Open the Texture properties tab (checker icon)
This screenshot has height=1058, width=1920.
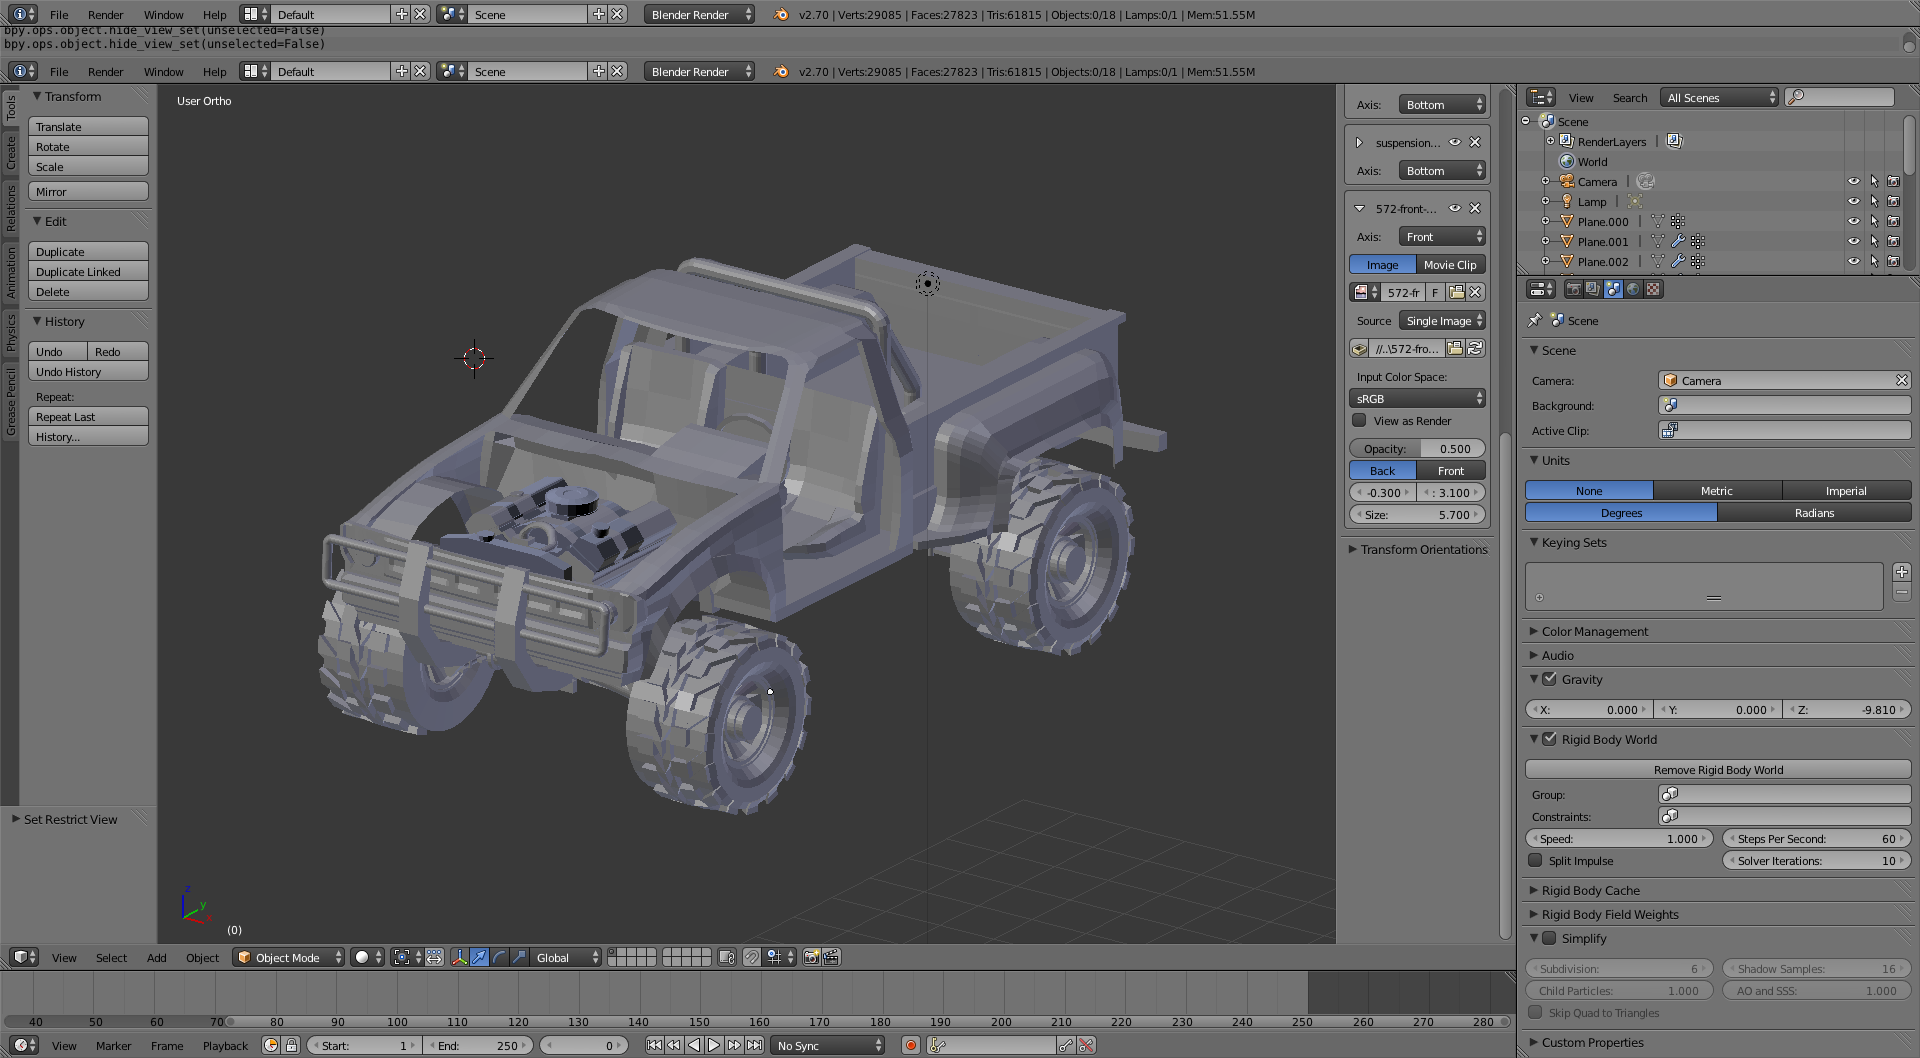[x=1654, y=289]
